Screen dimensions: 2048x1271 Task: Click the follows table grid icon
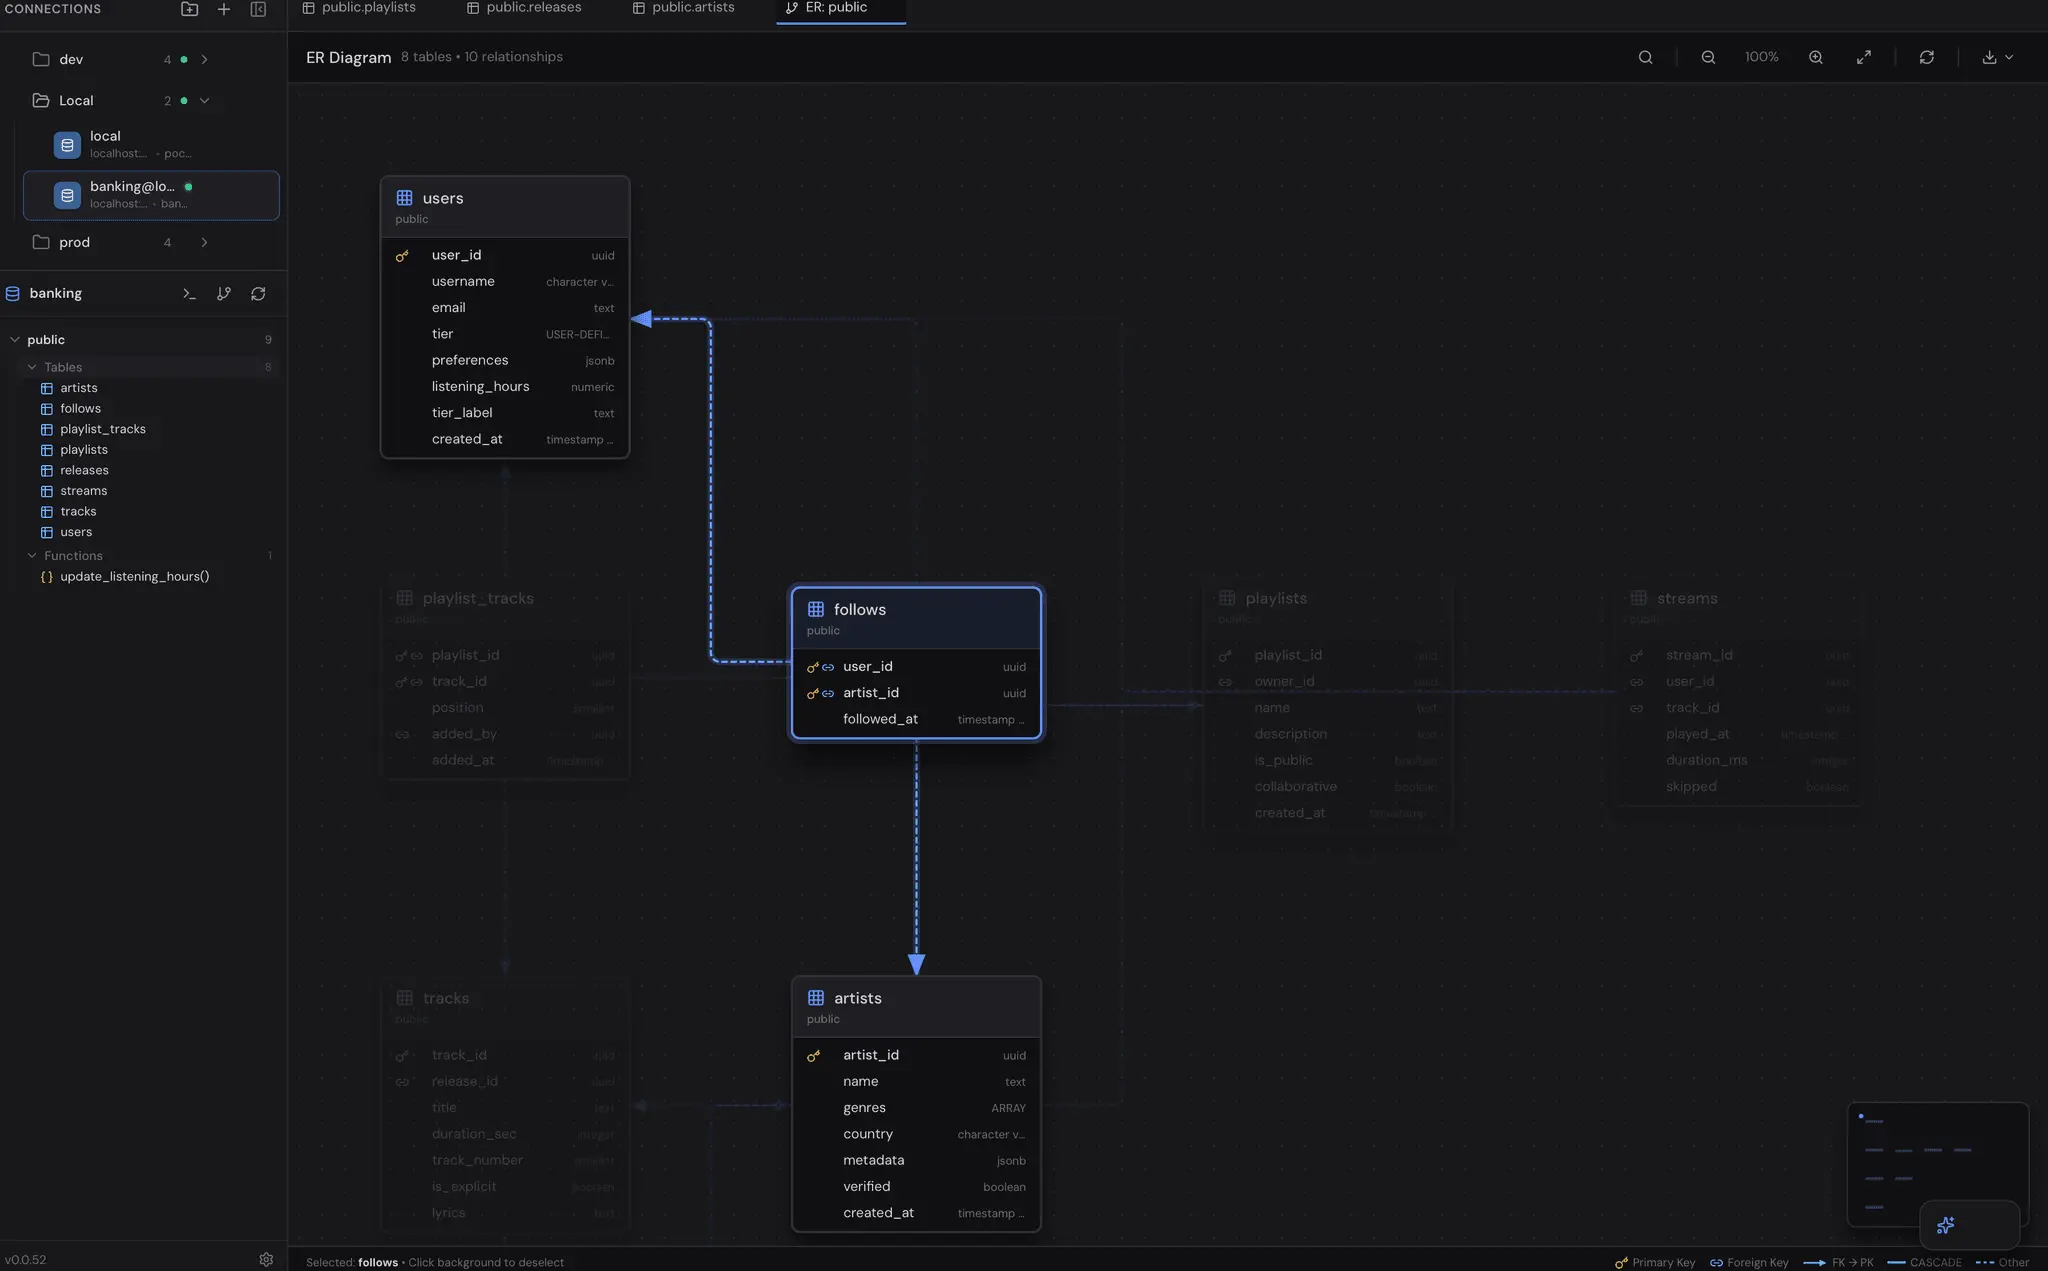click(x=816, y=609)
